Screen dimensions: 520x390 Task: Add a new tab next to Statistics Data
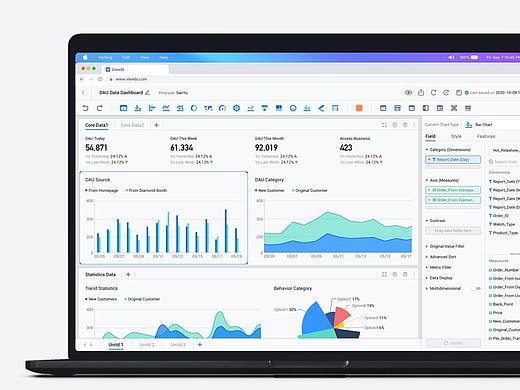point(128,274)
